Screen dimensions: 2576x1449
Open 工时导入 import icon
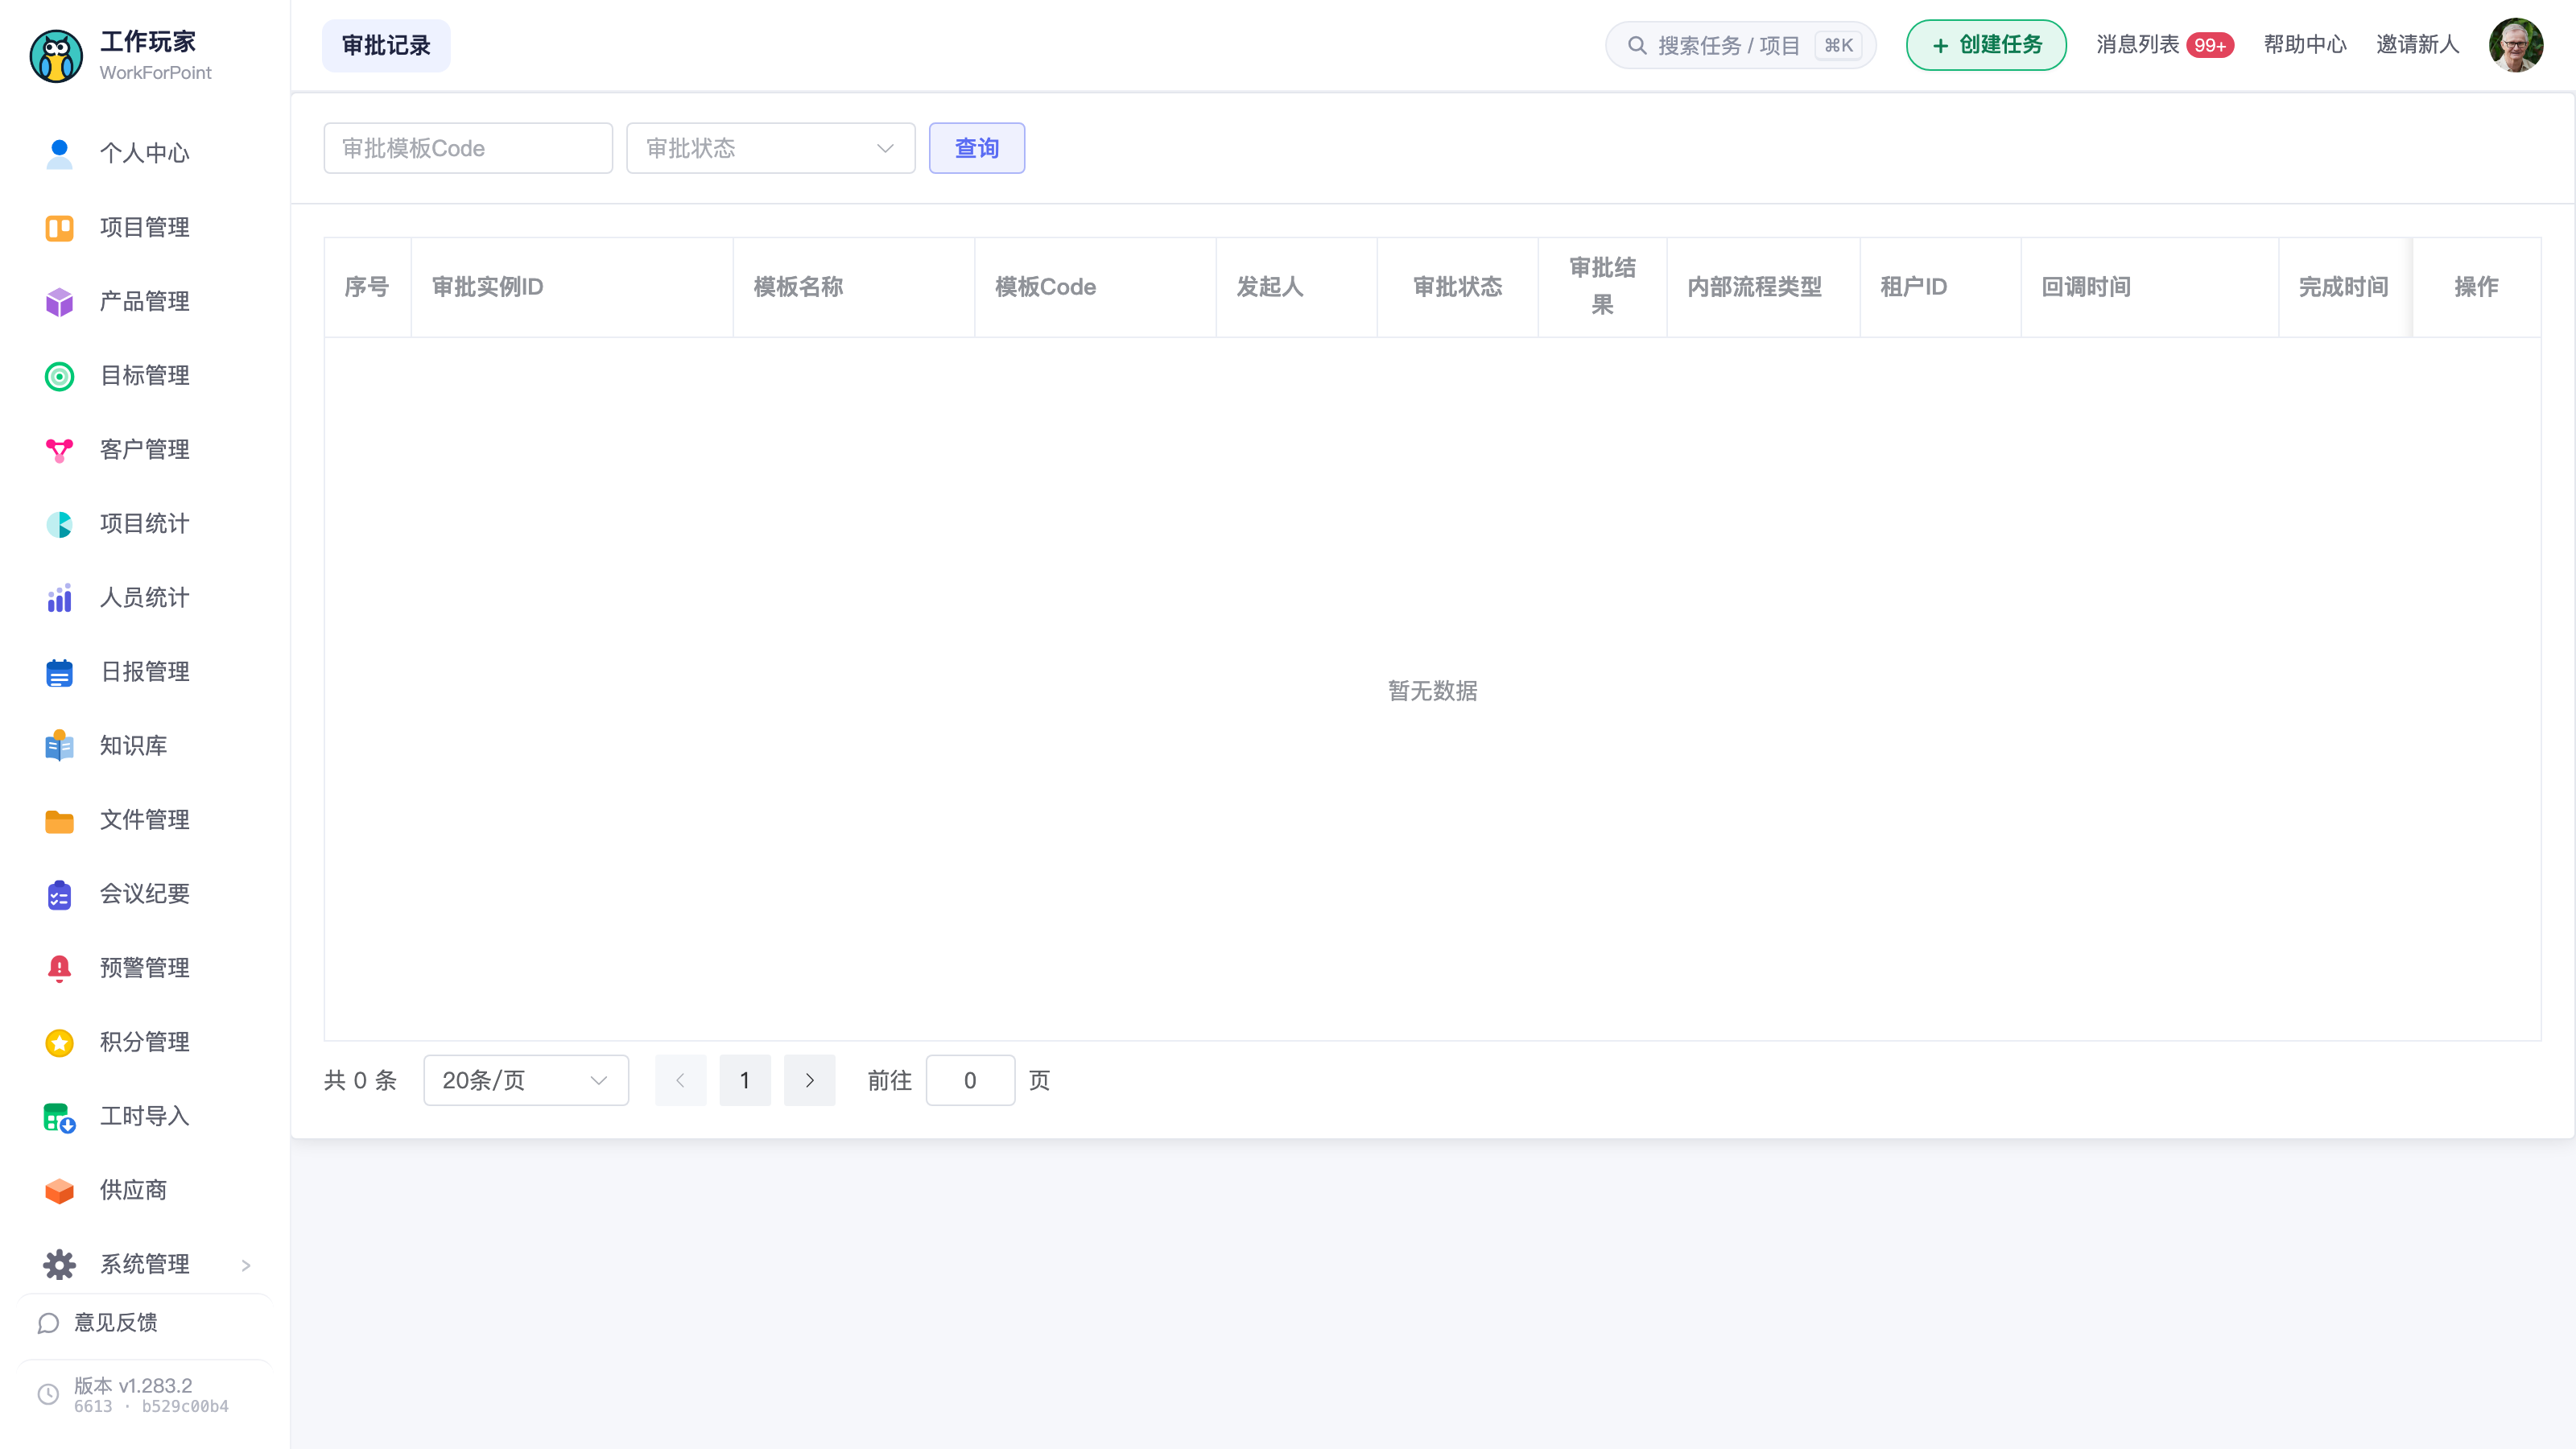tap(59, 1117)
